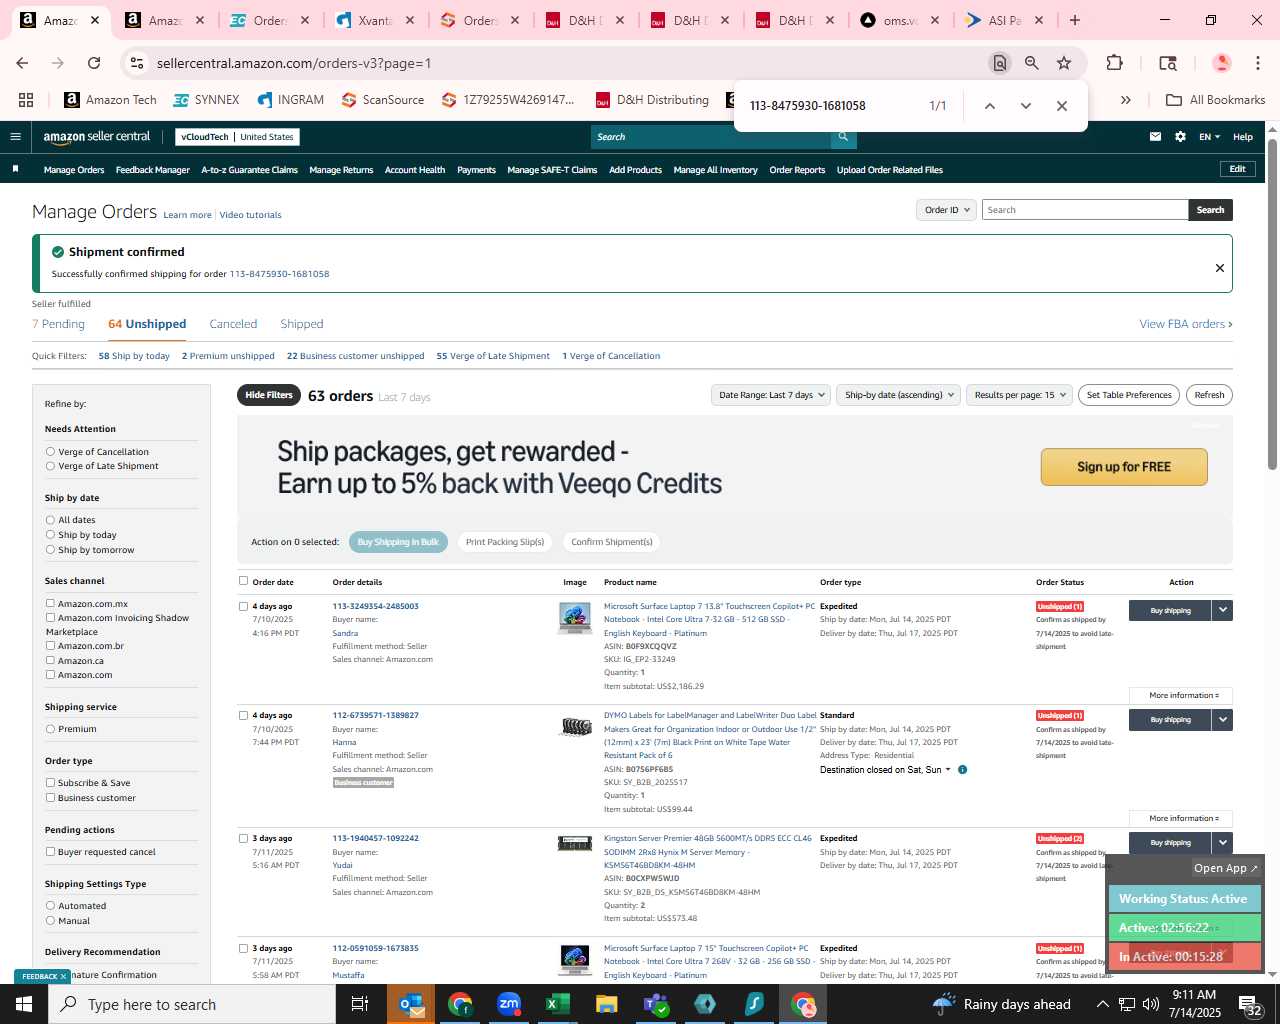Viewport: 1280px width, 1024px height.
Task: Tick the checkbox for order 113-3249354-2485003
Action: point(243,606)
